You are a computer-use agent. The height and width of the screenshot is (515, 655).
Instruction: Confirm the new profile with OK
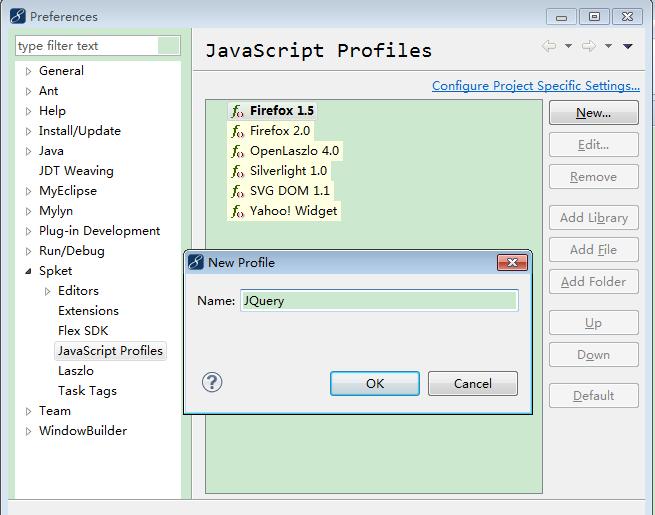(x=375, y=383)
